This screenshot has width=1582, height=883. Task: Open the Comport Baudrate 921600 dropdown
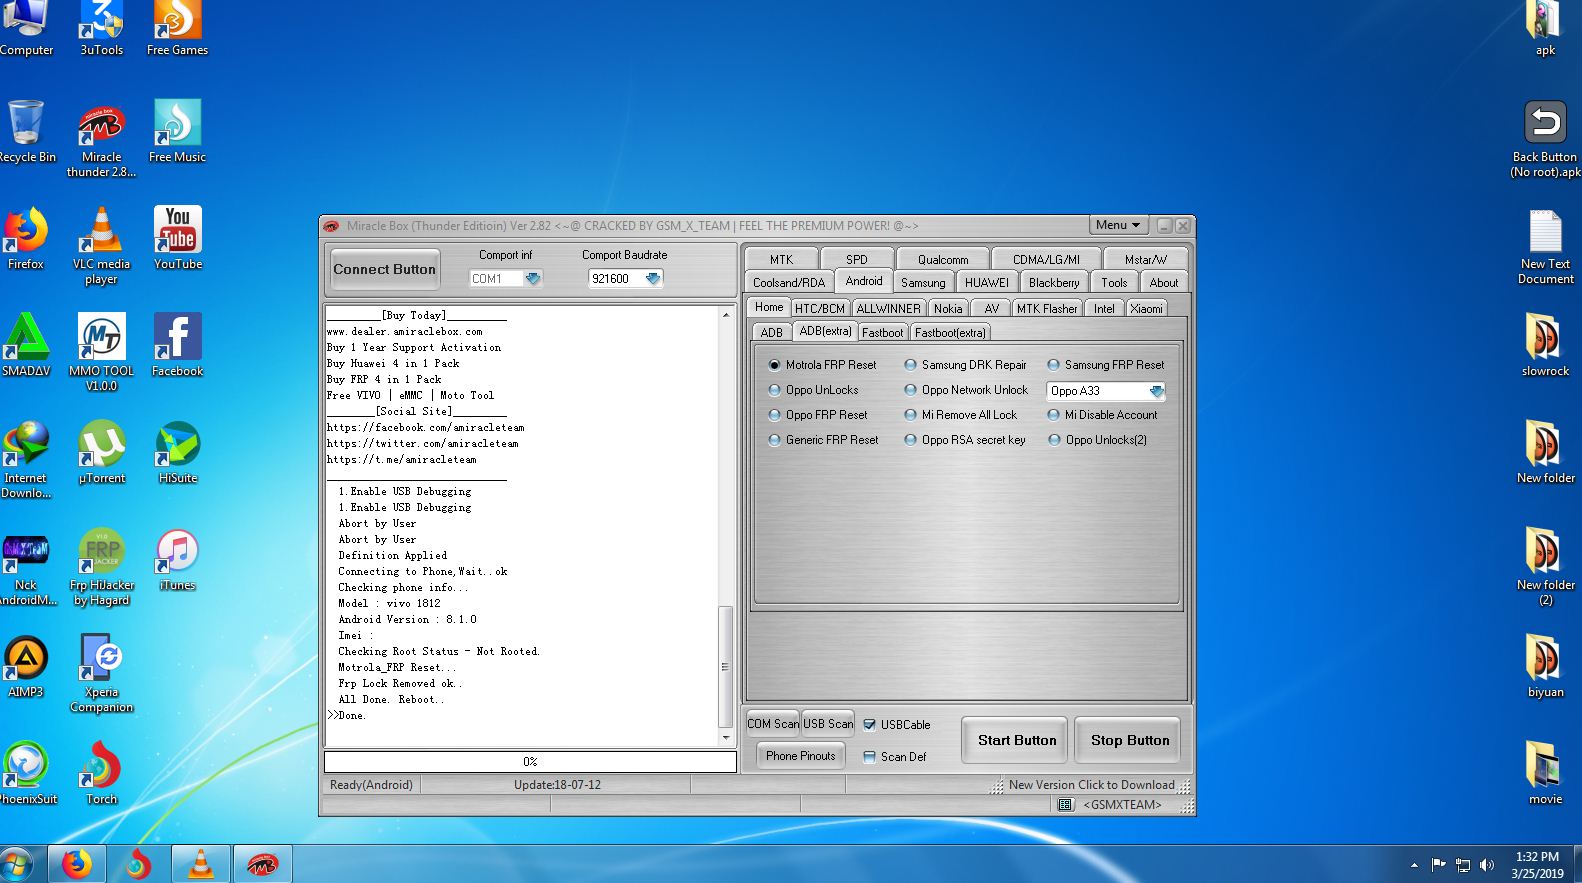(x=653, y=279)
